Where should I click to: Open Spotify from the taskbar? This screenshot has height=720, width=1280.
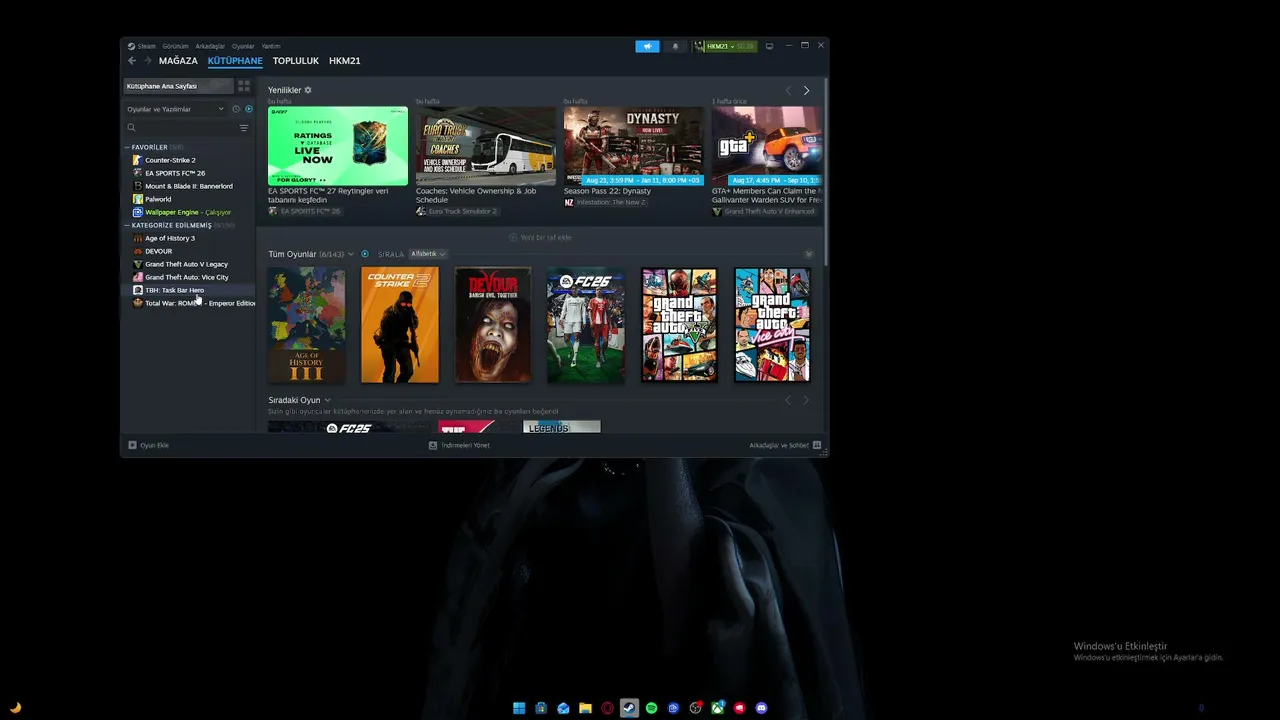651,708
